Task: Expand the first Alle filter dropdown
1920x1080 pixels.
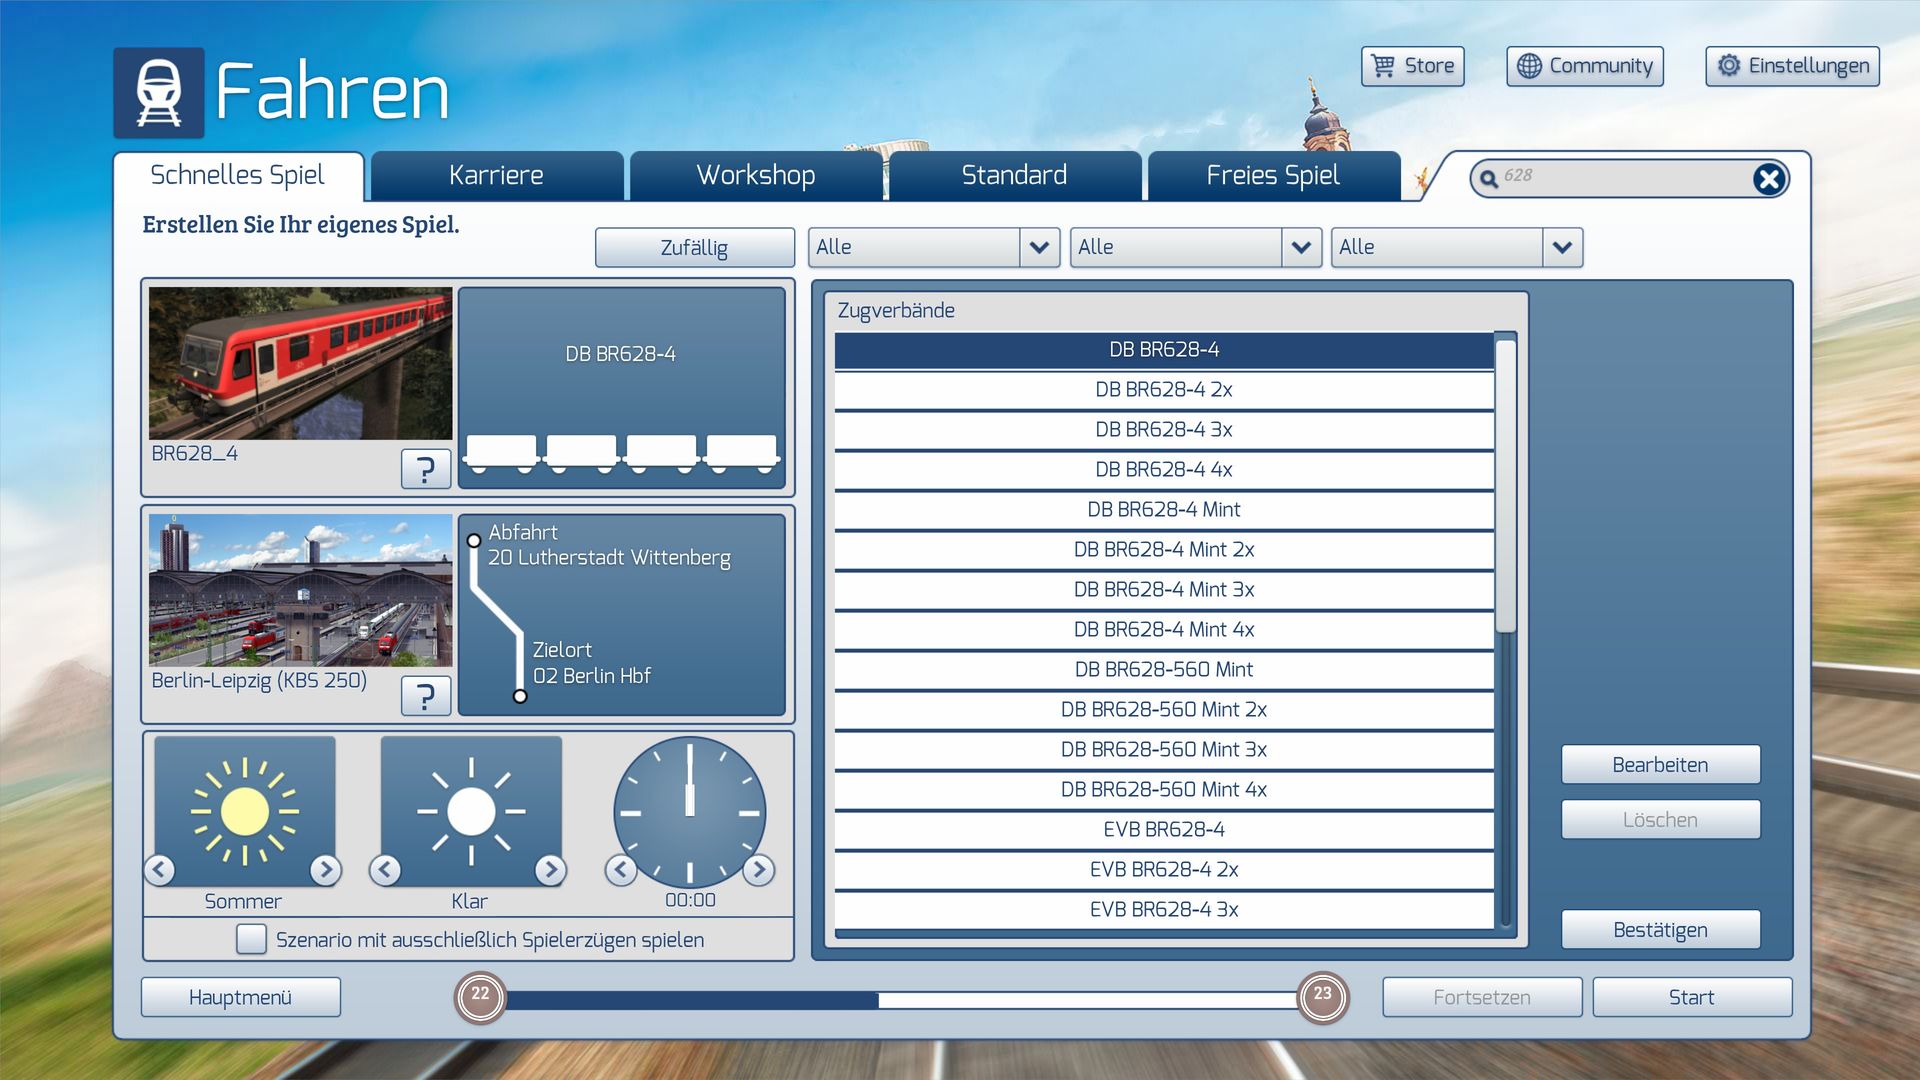Action: [x=1039, y=247]
